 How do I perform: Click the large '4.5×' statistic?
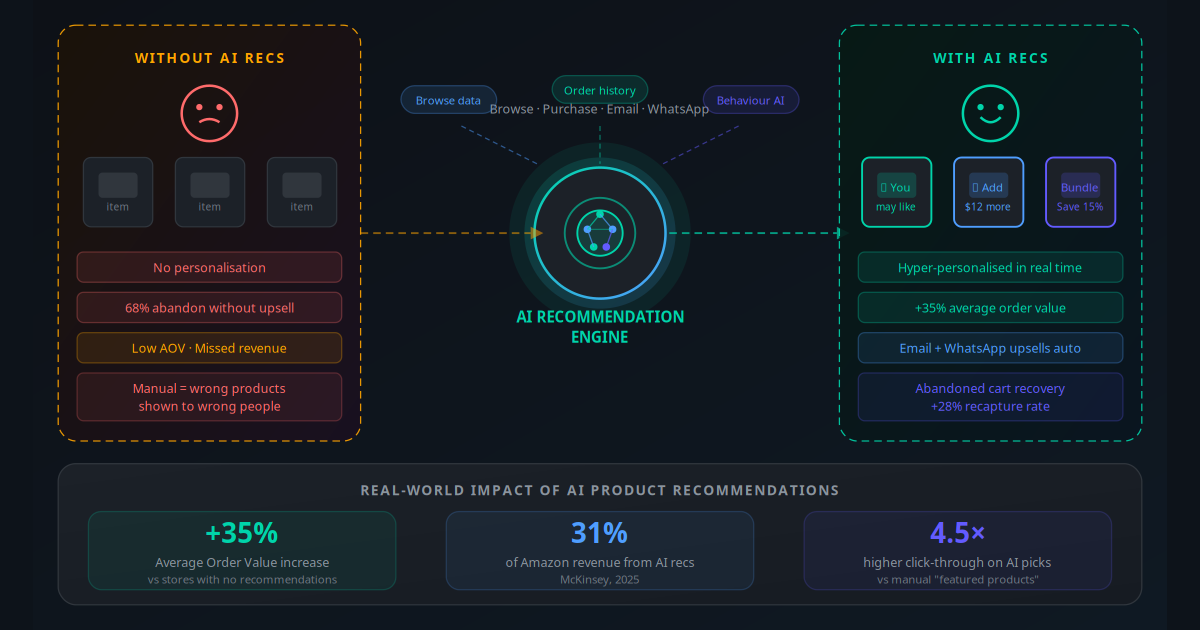click(957, 533)
